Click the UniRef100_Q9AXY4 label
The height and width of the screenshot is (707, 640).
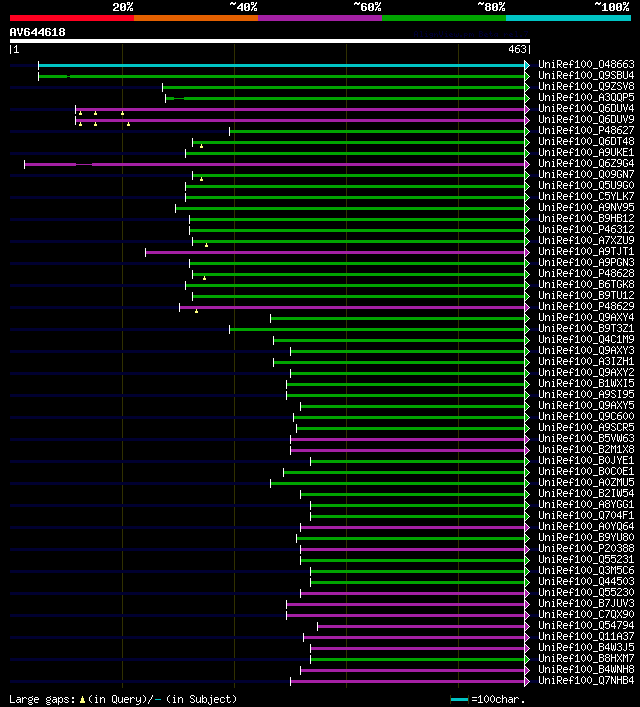pos(586,317)
